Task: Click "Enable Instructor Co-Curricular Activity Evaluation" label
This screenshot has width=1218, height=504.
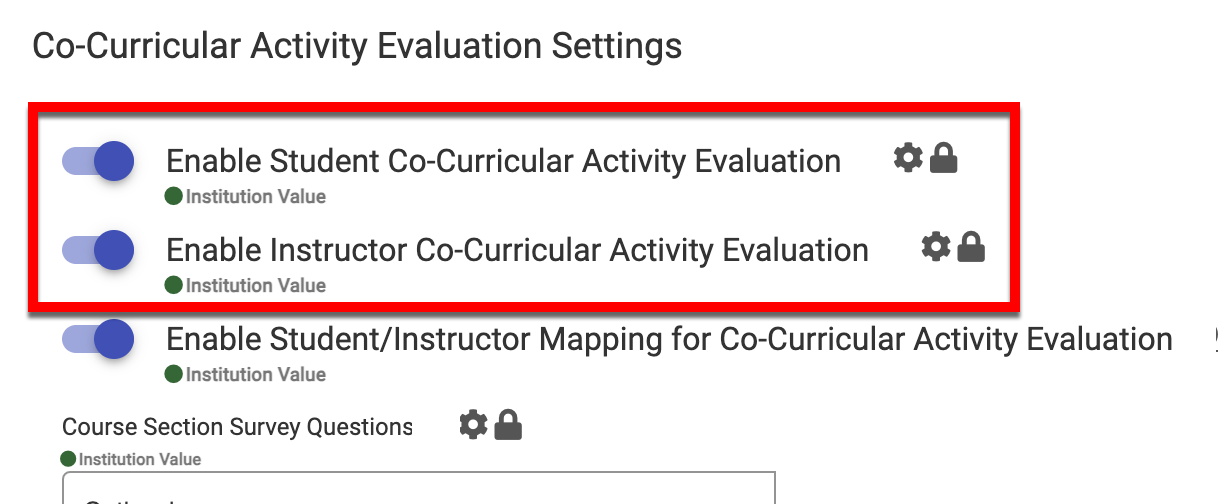Action: point(517,250)
